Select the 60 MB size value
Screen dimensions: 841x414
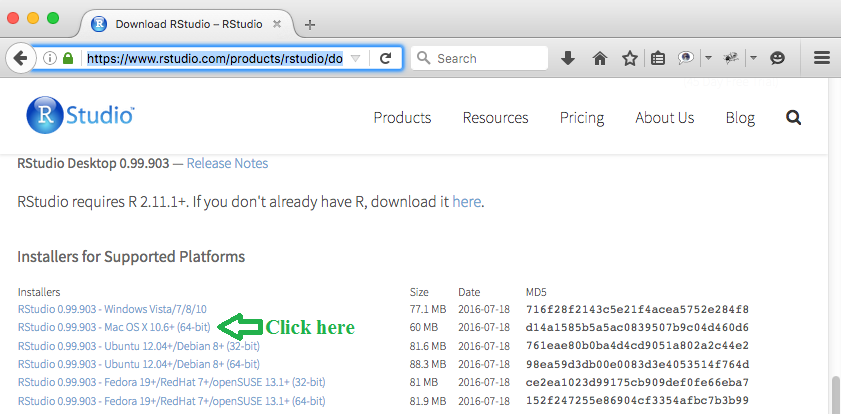(423, 327)
